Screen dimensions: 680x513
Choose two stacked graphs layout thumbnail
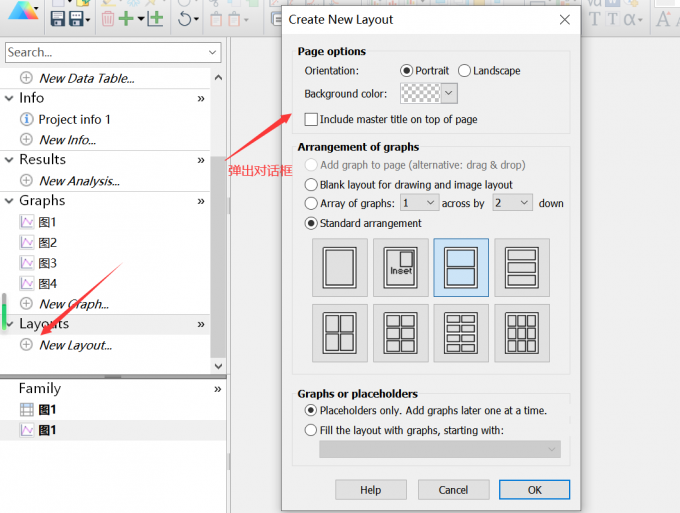coord(461,268)
